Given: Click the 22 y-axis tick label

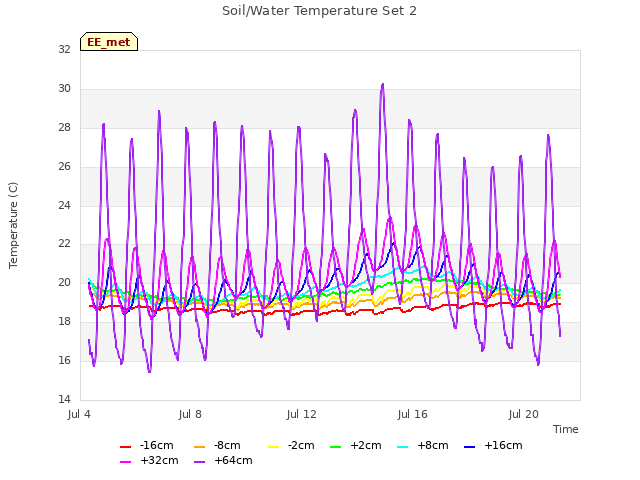Looking at the screenshot, I should tap(64, 244).
